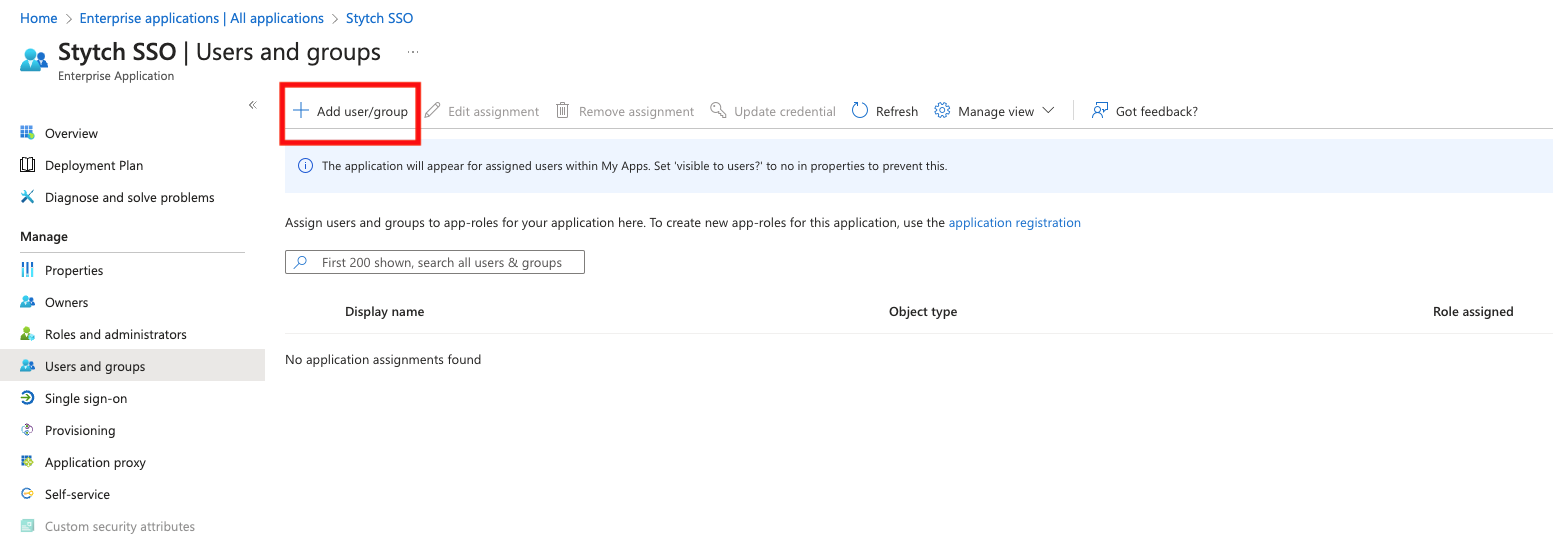Viewport: 1553px width, 544px height.
Task: Click Remove assignment label
Action: [x=636, y=111]
